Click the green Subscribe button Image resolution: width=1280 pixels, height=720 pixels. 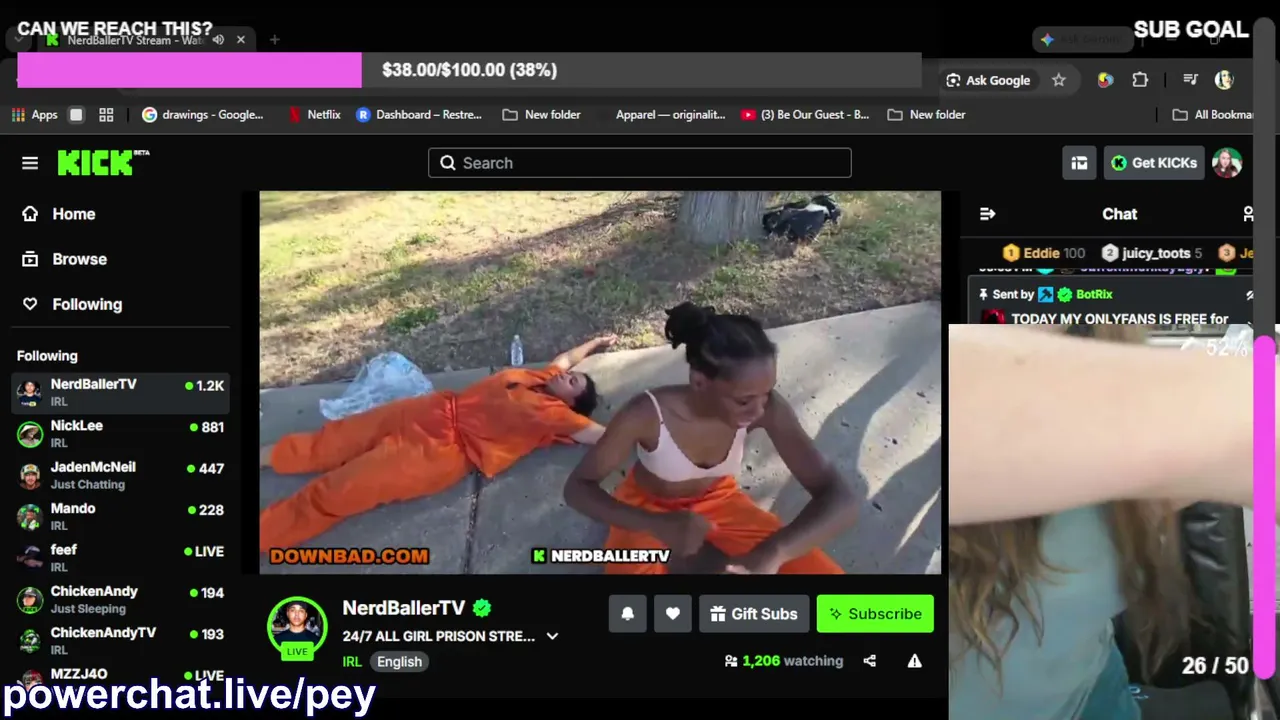(875, 614)
